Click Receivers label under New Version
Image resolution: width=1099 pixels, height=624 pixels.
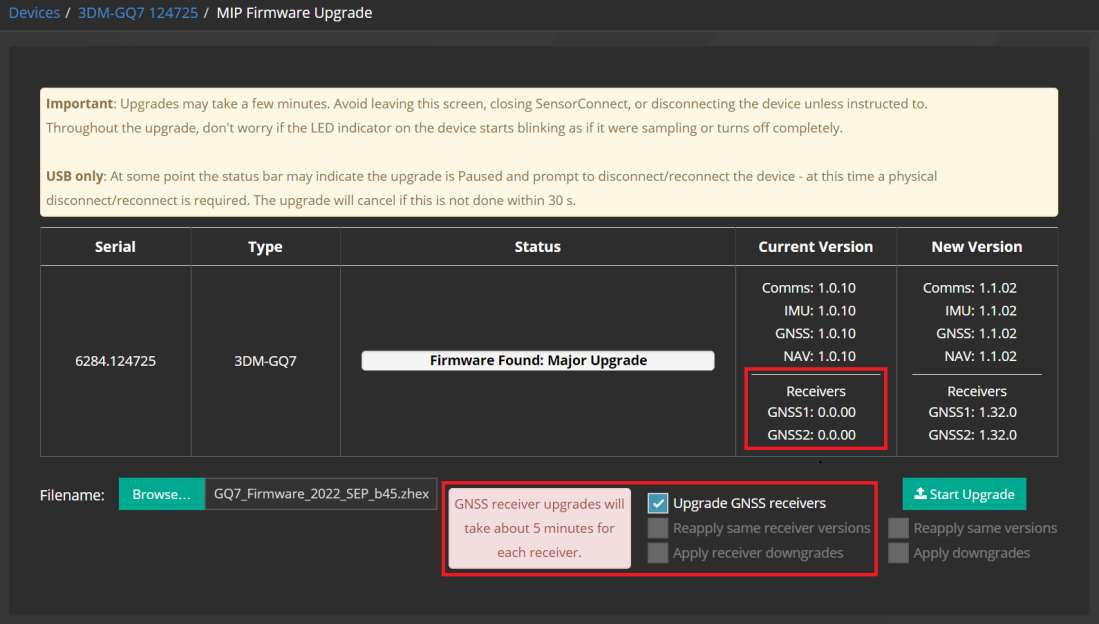click(977, 391)
